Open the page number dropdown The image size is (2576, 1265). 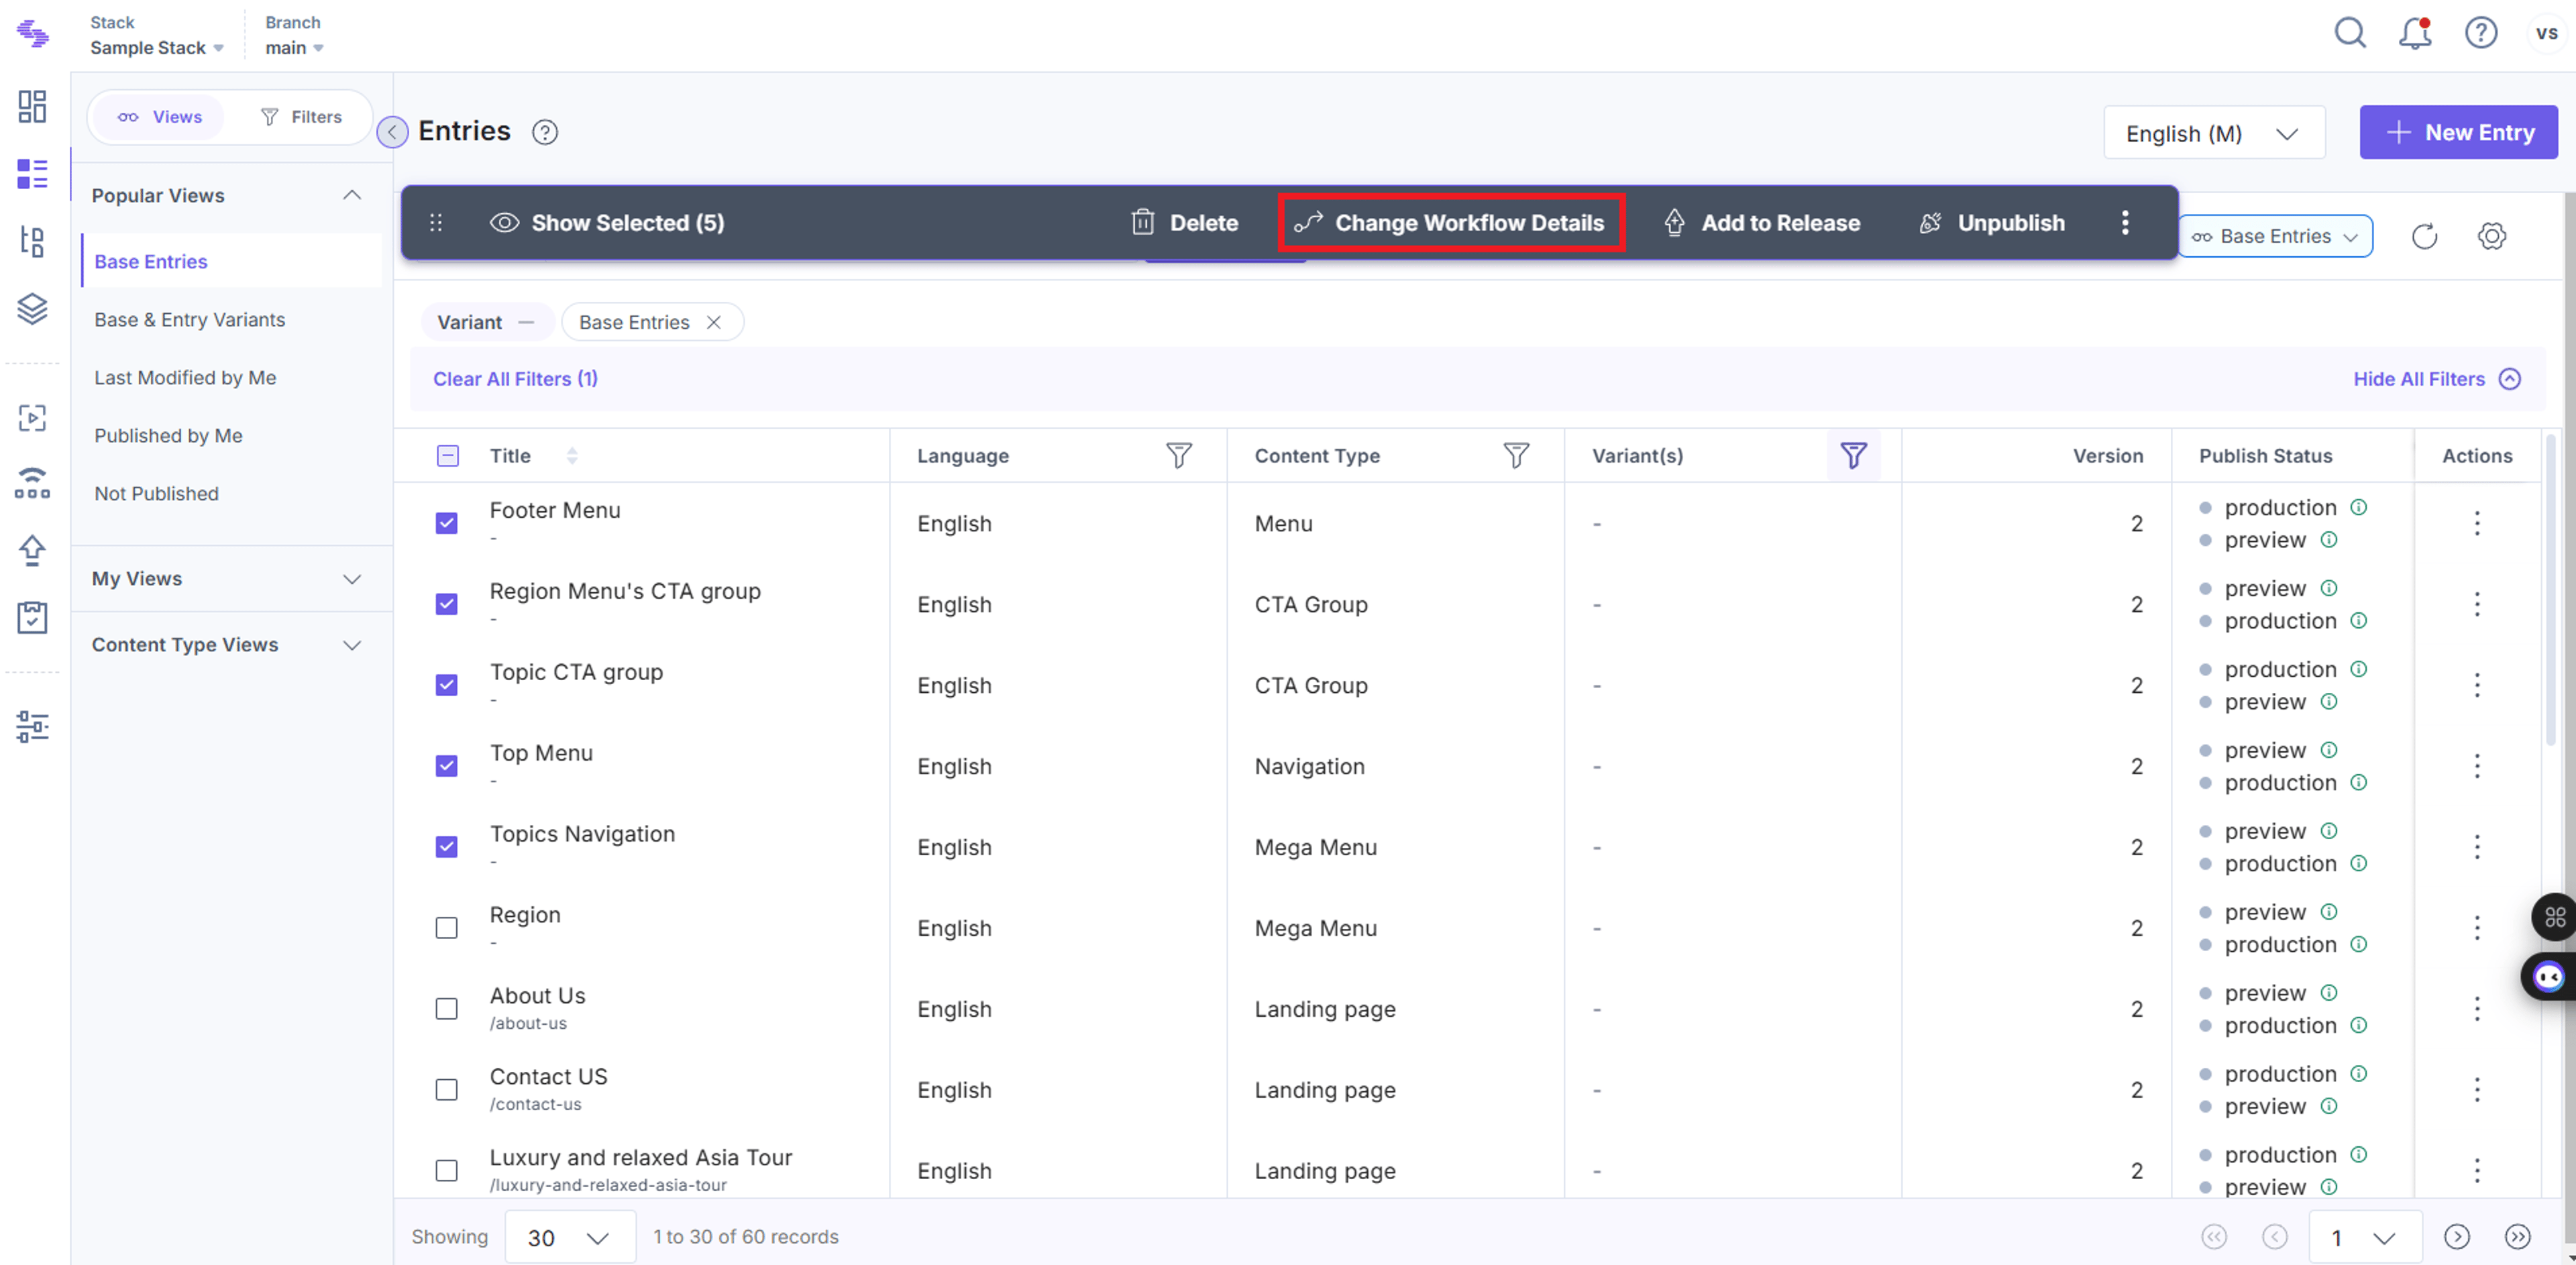click(x=2365, y=1237)
